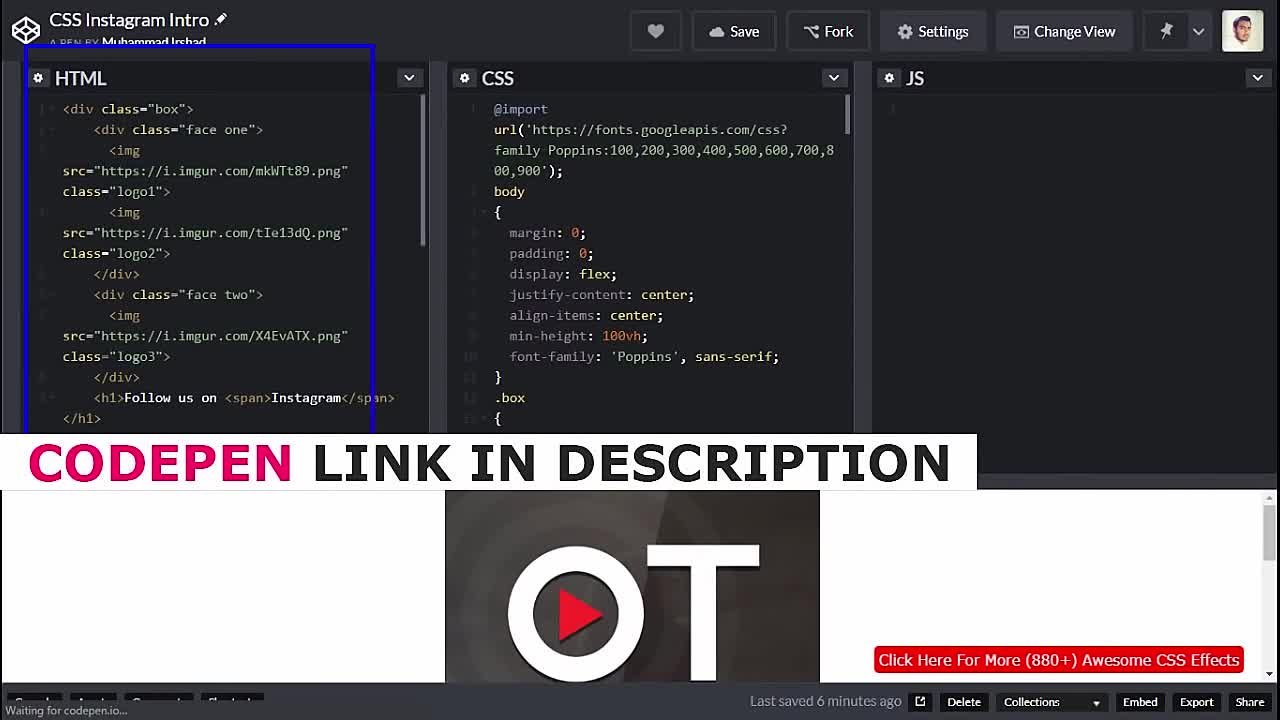
Task: Click the '.box' selector in CSS
Action: click(x=509, y=398)
